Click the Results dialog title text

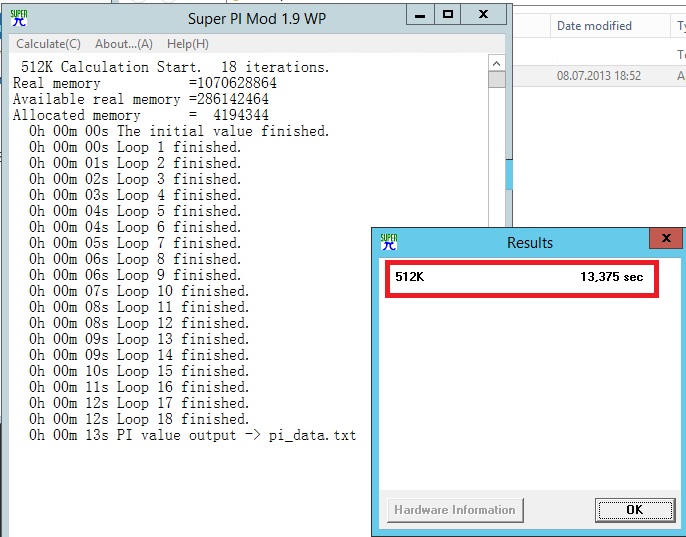(x=530, y=242)
